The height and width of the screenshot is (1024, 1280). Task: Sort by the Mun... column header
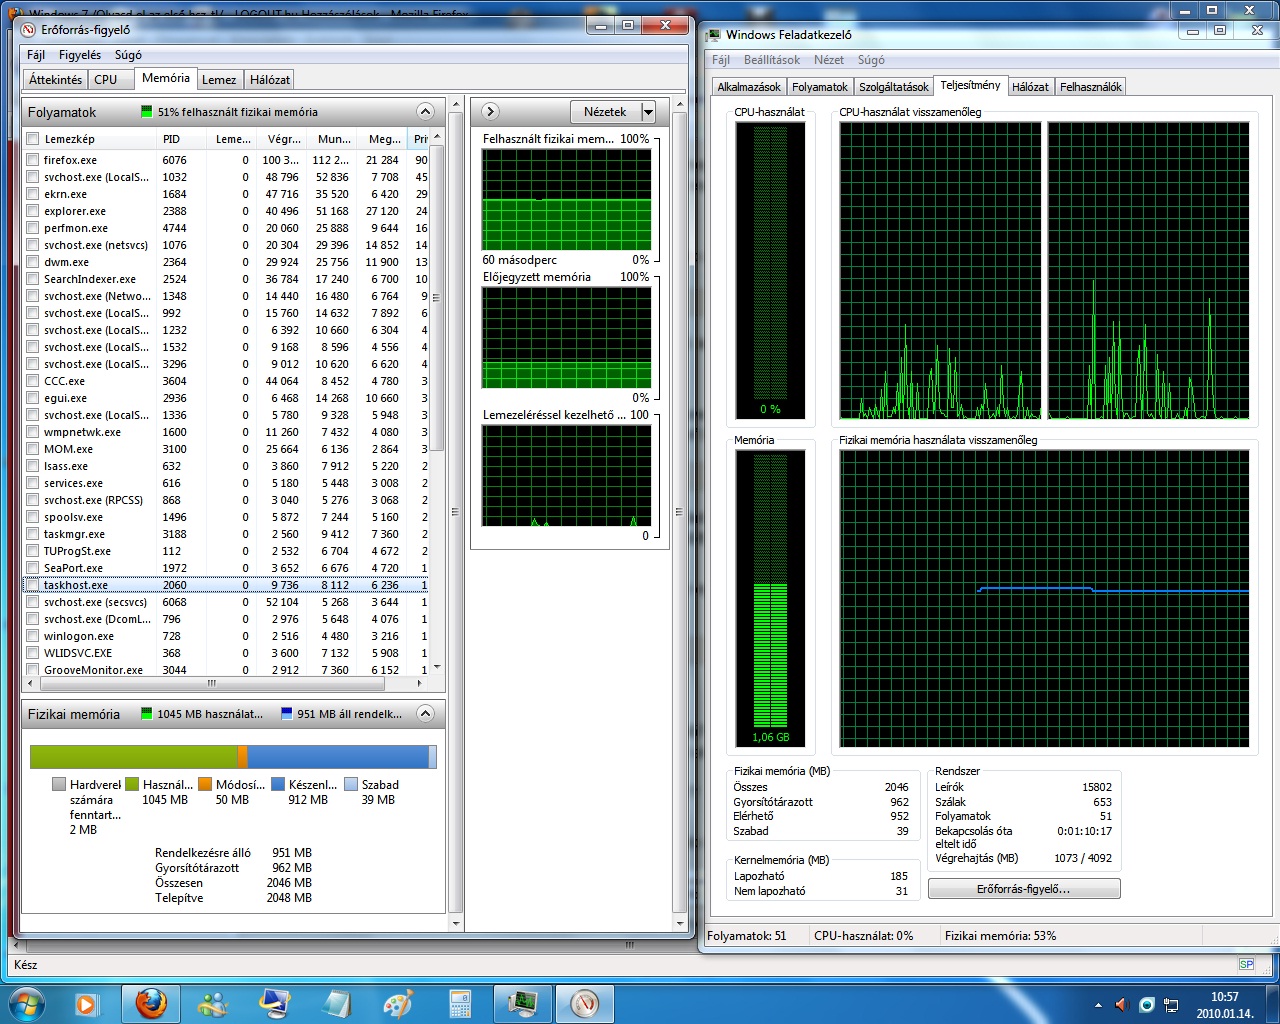pyautogui.click(x=331, y=139)
